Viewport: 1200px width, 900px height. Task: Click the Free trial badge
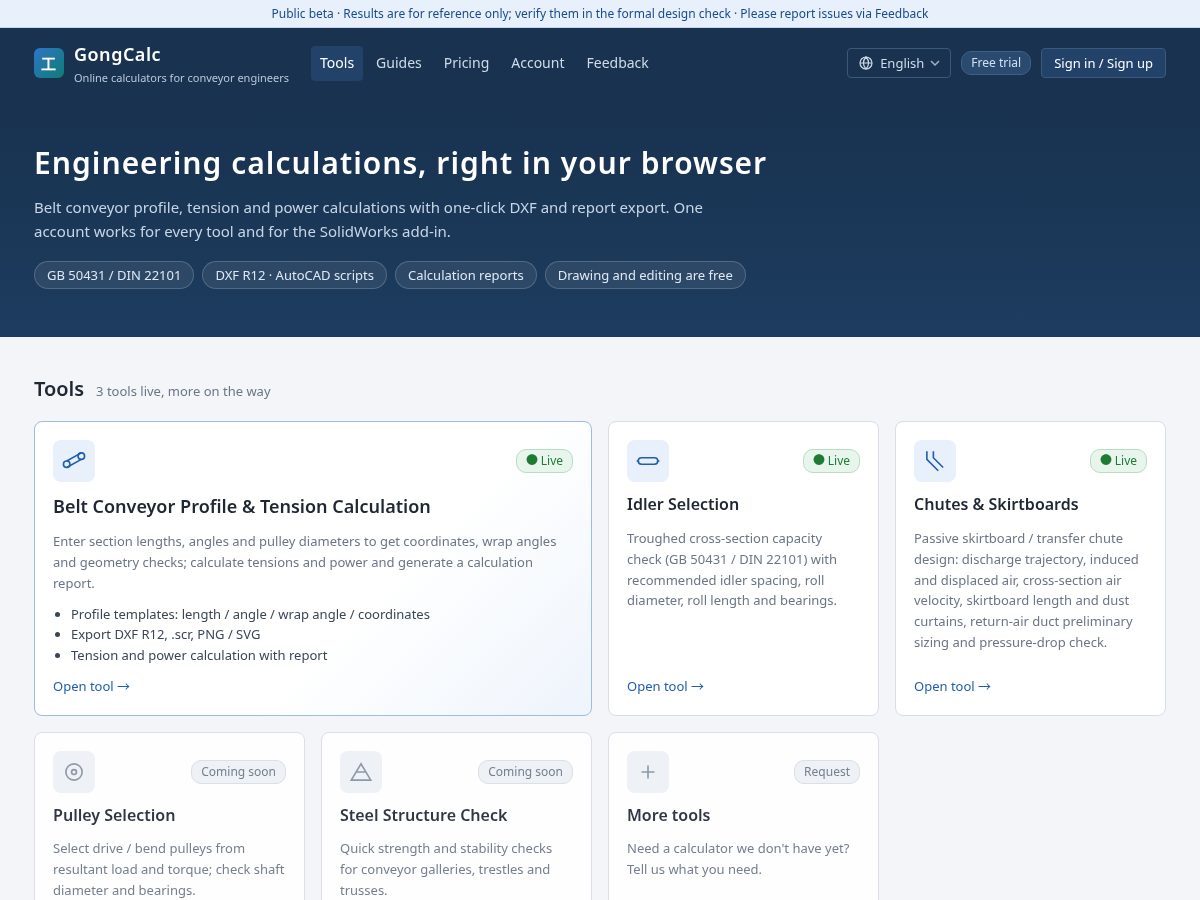996,63
